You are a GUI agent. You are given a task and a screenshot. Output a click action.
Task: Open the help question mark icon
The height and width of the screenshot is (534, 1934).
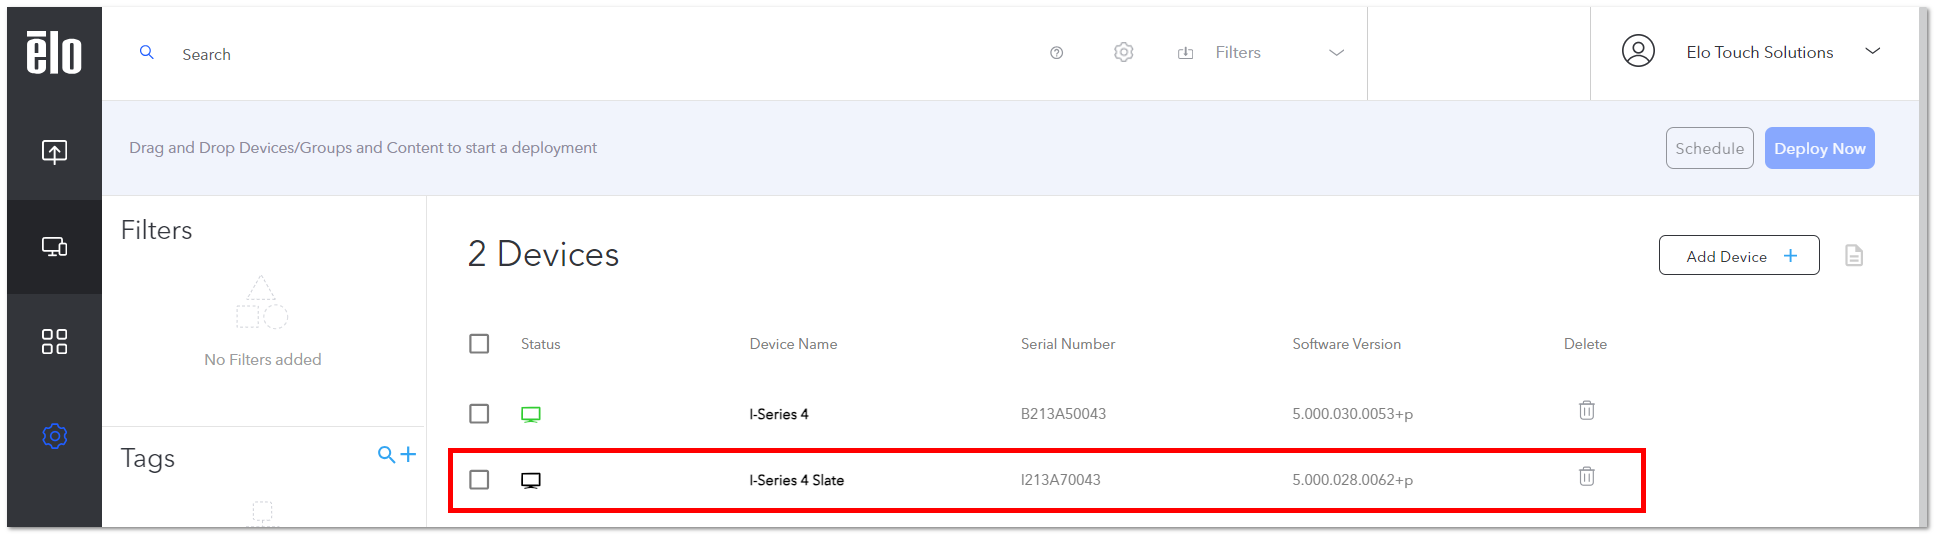[x=1056, y=53]
